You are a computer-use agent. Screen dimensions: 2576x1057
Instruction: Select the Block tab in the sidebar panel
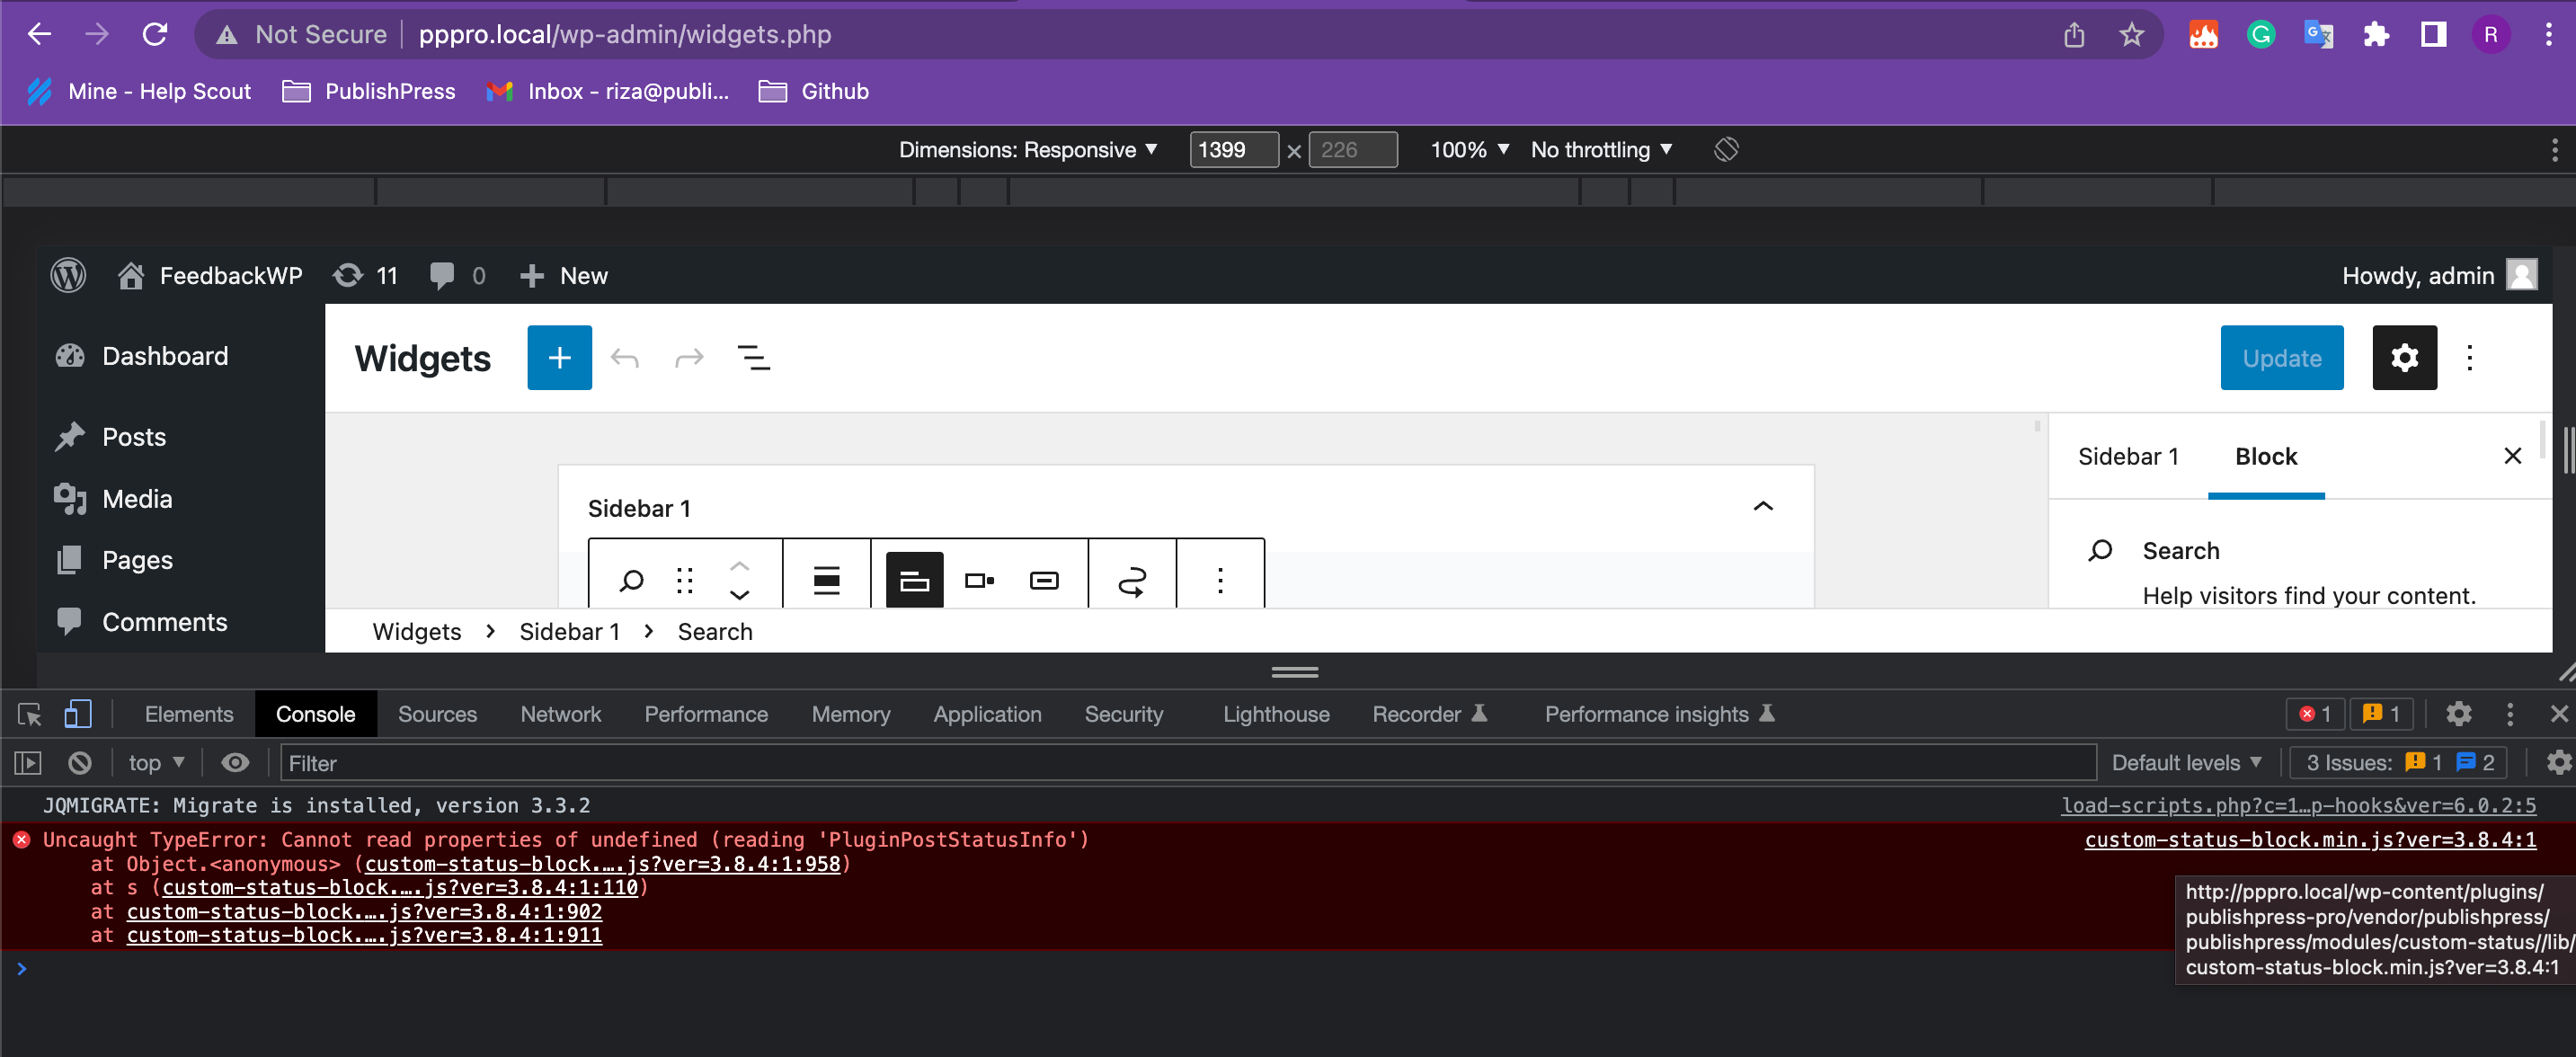pos(2266,456)
